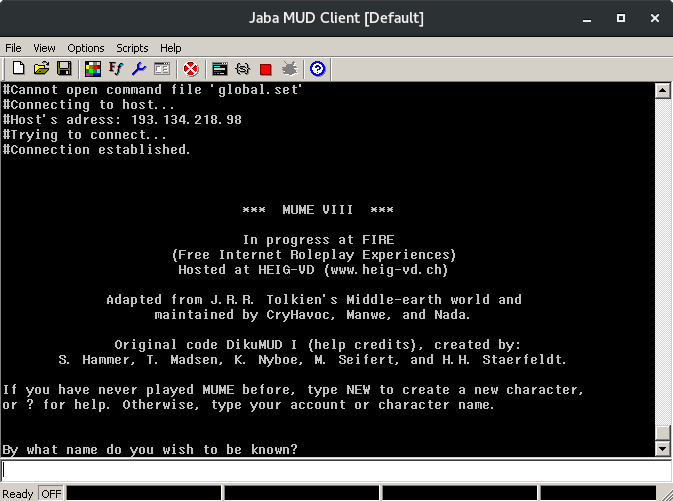Maximize the Jaba MUD Client window
This screenshot has width=673, height=501.
pyautogui.click(x=621, y=18)
